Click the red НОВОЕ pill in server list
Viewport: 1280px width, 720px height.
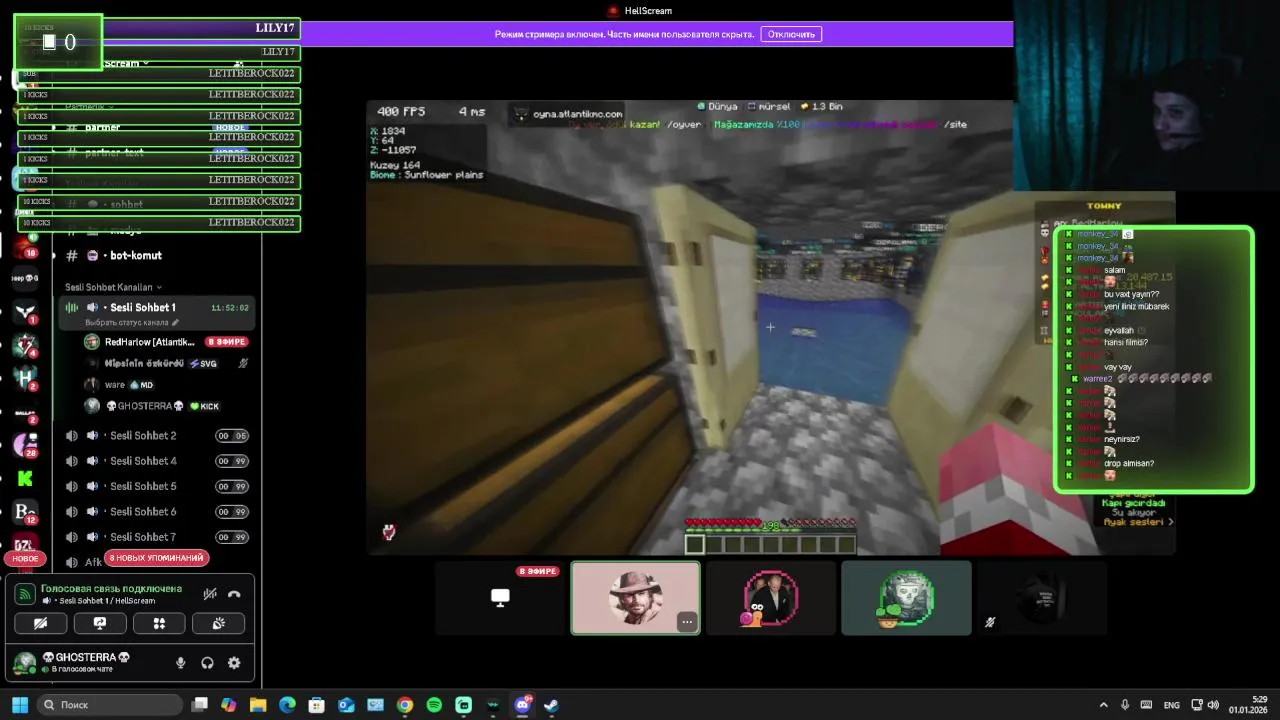coord(25,559)
